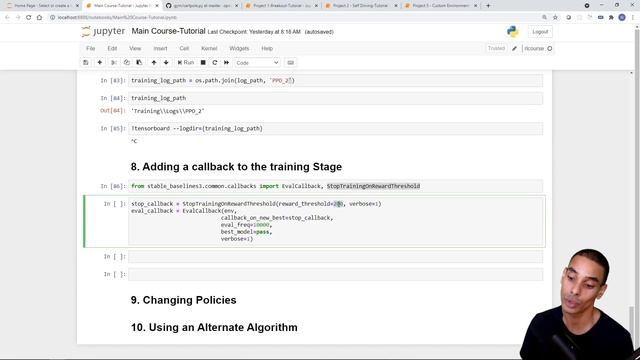Click heading 8. Adding a callback
Screen dimensions: 640x360
(x=236, y=167)
